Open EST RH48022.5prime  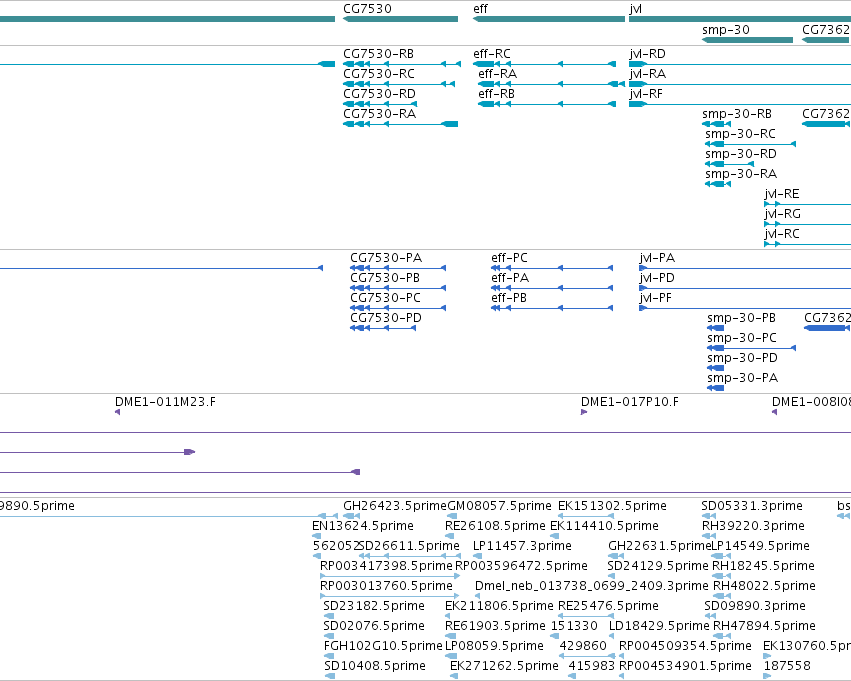[x=764, y=586]
